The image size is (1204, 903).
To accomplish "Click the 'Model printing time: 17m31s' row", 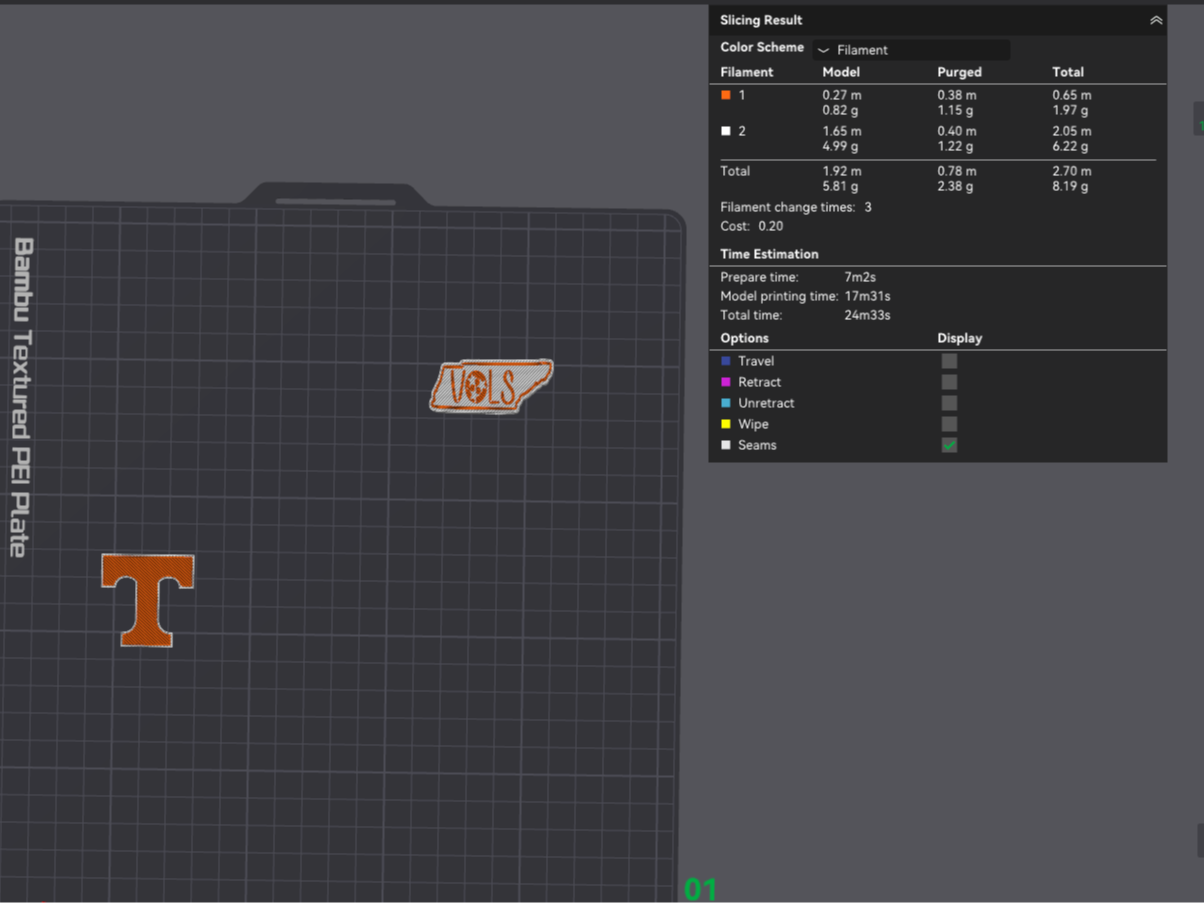I will coord(805,296).
